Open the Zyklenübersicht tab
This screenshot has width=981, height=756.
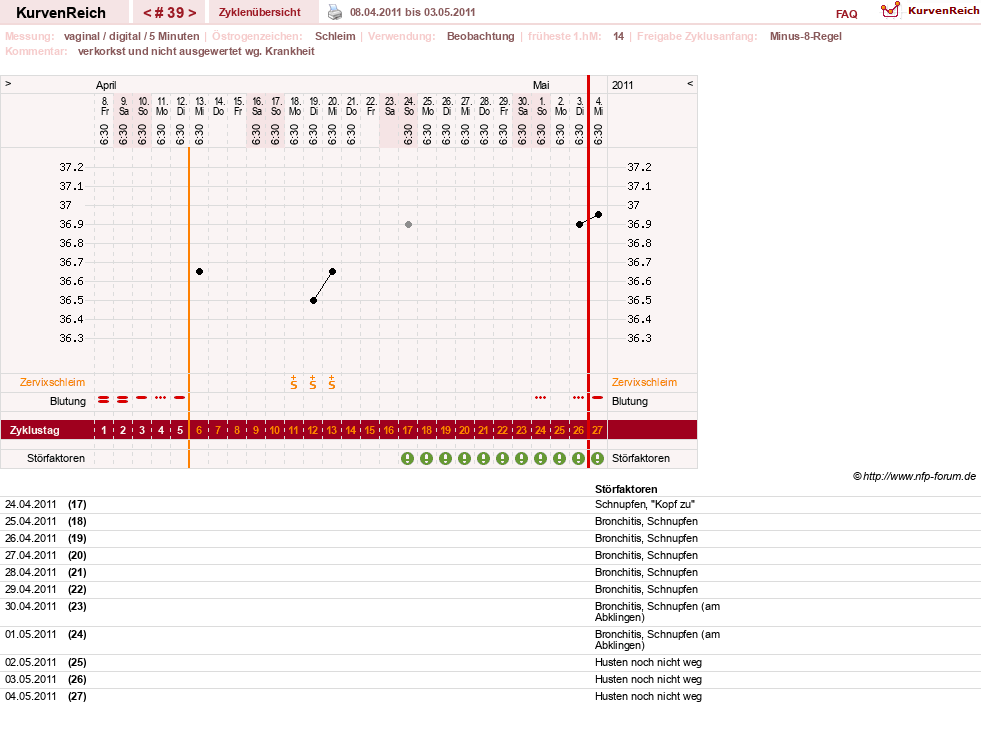click(x=260, y=12)
